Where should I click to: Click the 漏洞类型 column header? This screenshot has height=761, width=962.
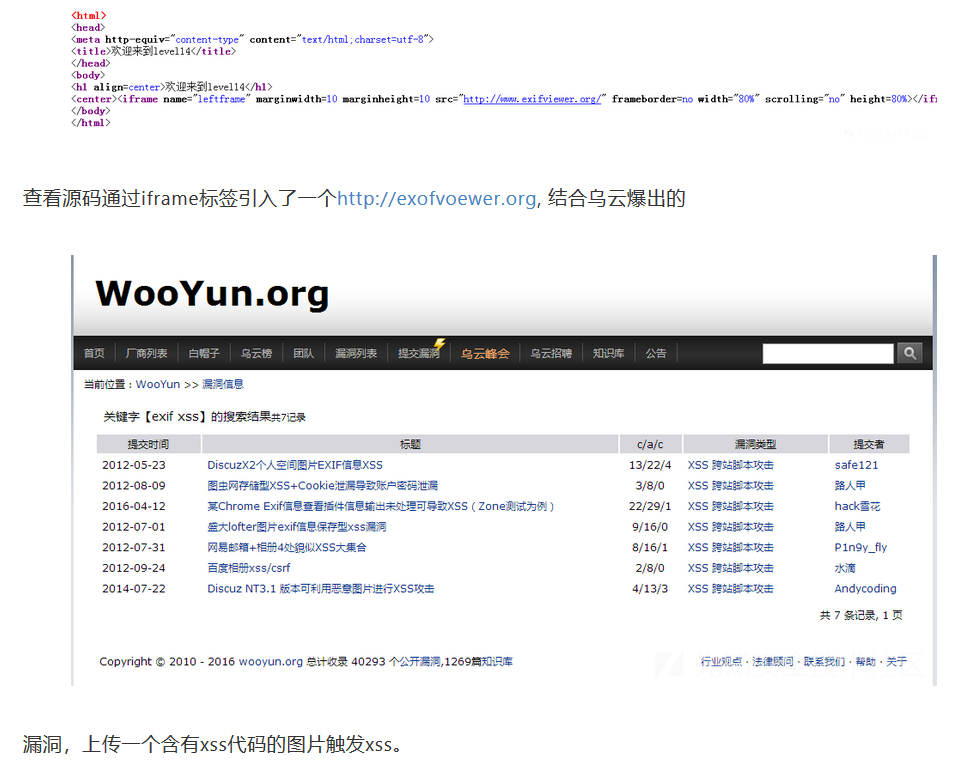[x=755, y=444]
